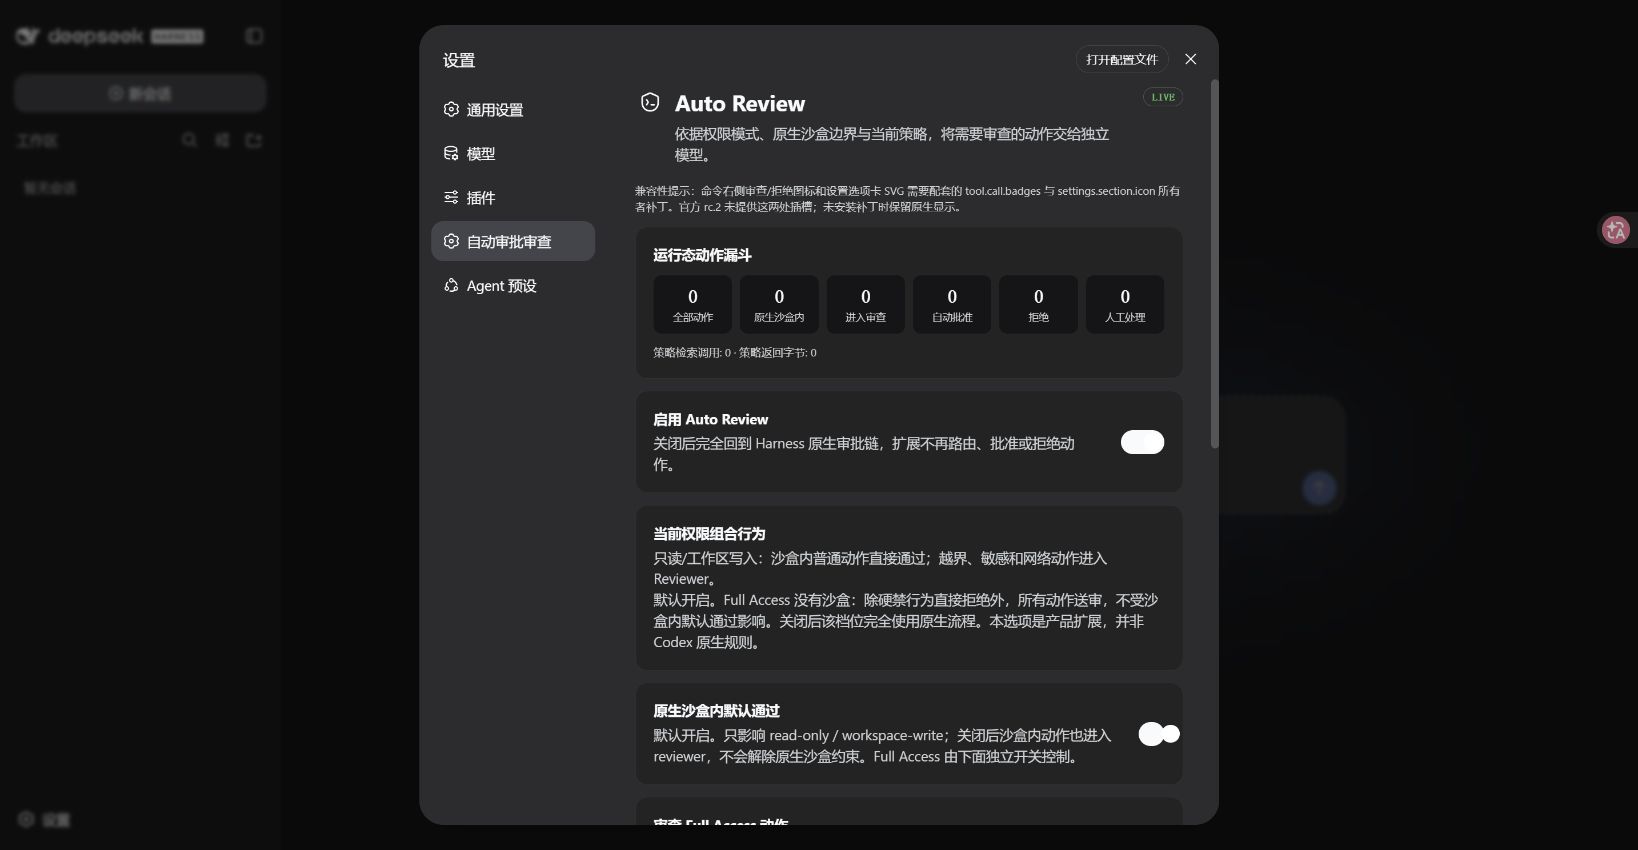Click the gear icon beside 通用设置
Screen dimensions: 1638x850
(x=451, y=109)
